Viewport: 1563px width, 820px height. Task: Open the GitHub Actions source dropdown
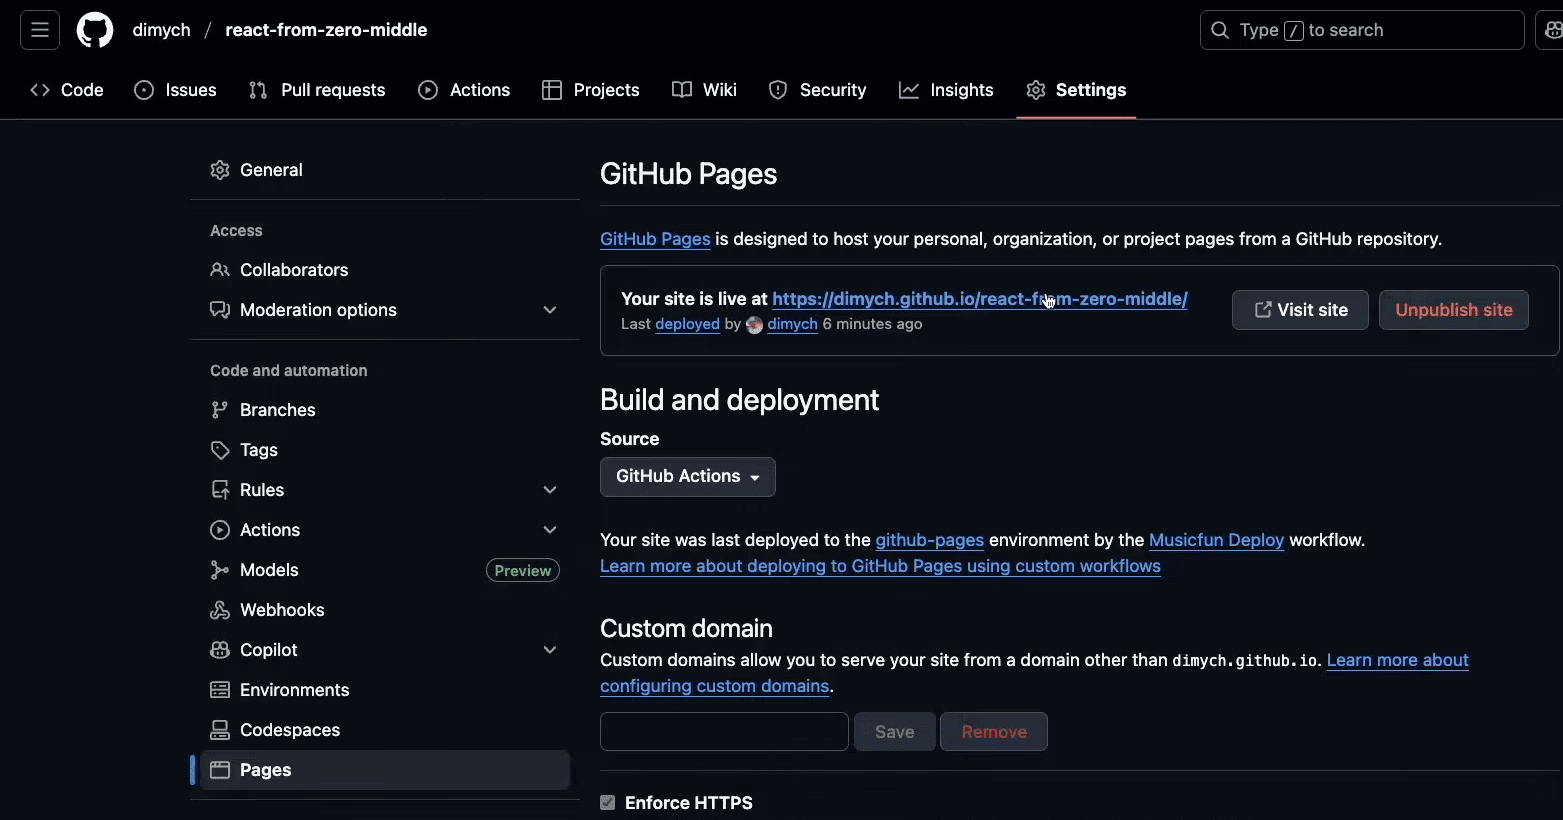[687, 477]
